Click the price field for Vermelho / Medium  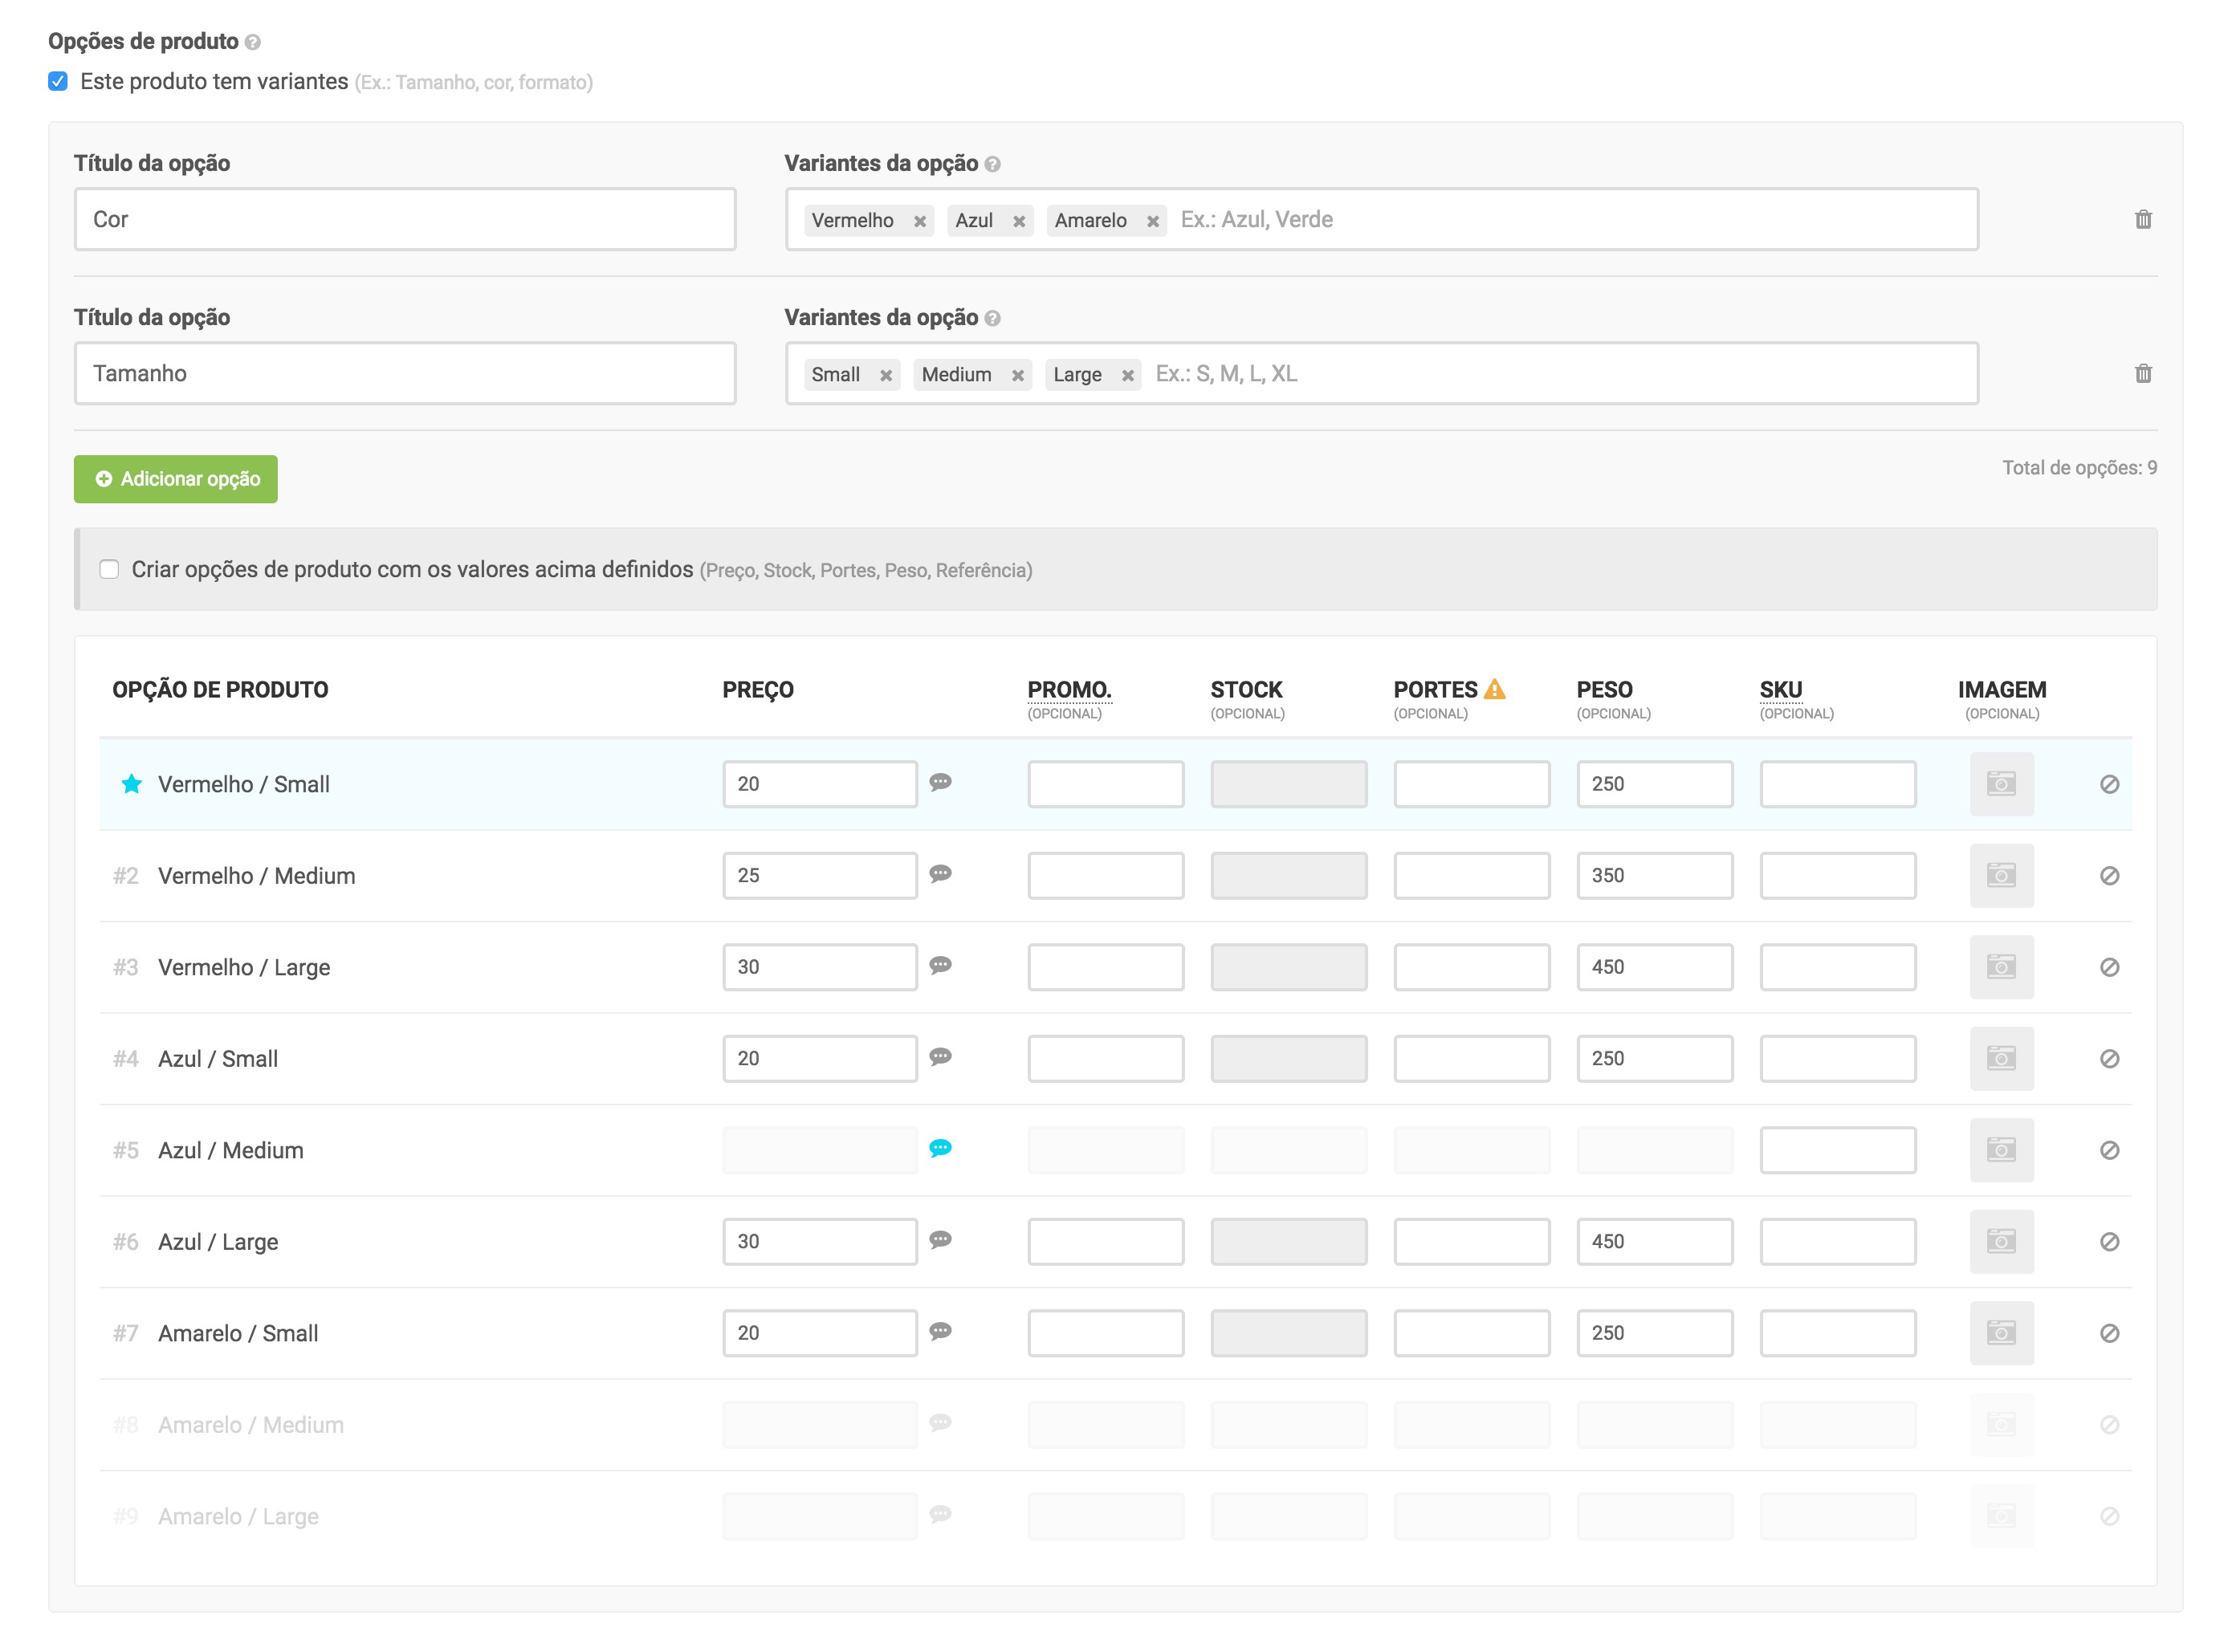(819, 875)
